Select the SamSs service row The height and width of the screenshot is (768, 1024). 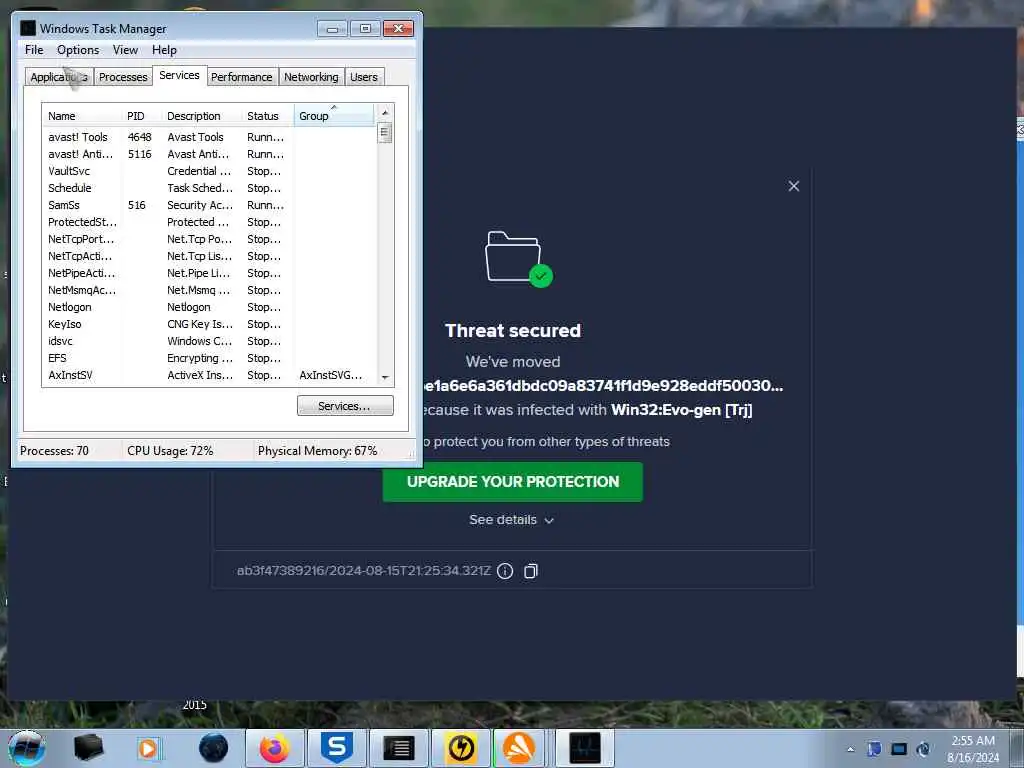(x=209, y=205)
